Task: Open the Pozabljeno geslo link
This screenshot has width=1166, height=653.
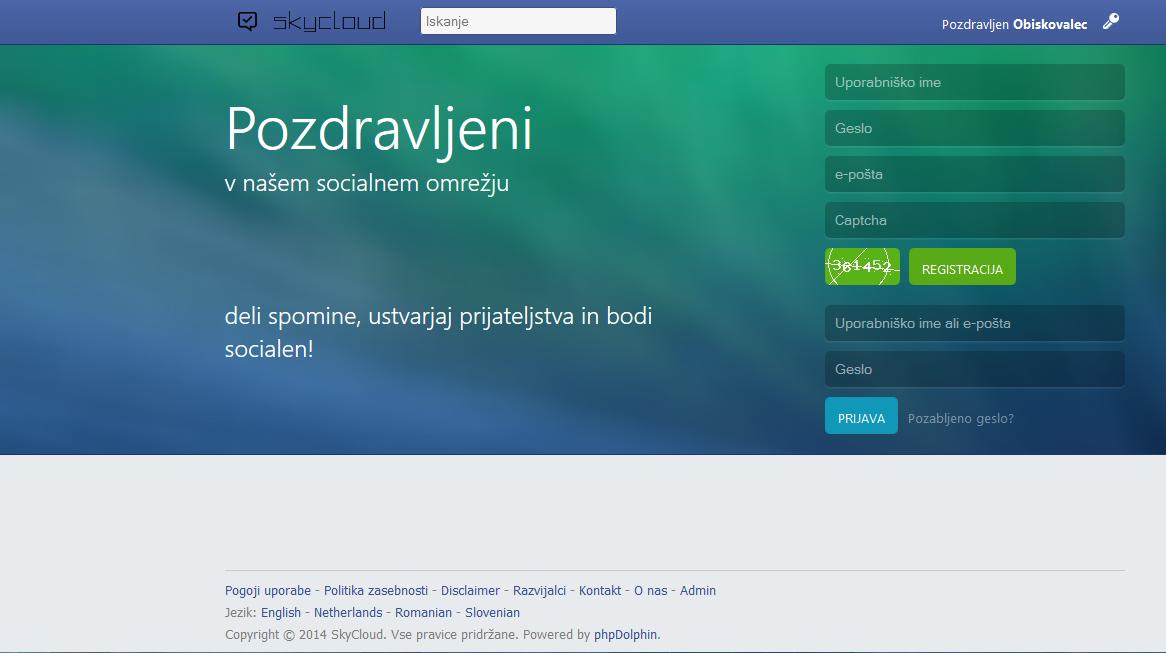Action: point(960,419)
